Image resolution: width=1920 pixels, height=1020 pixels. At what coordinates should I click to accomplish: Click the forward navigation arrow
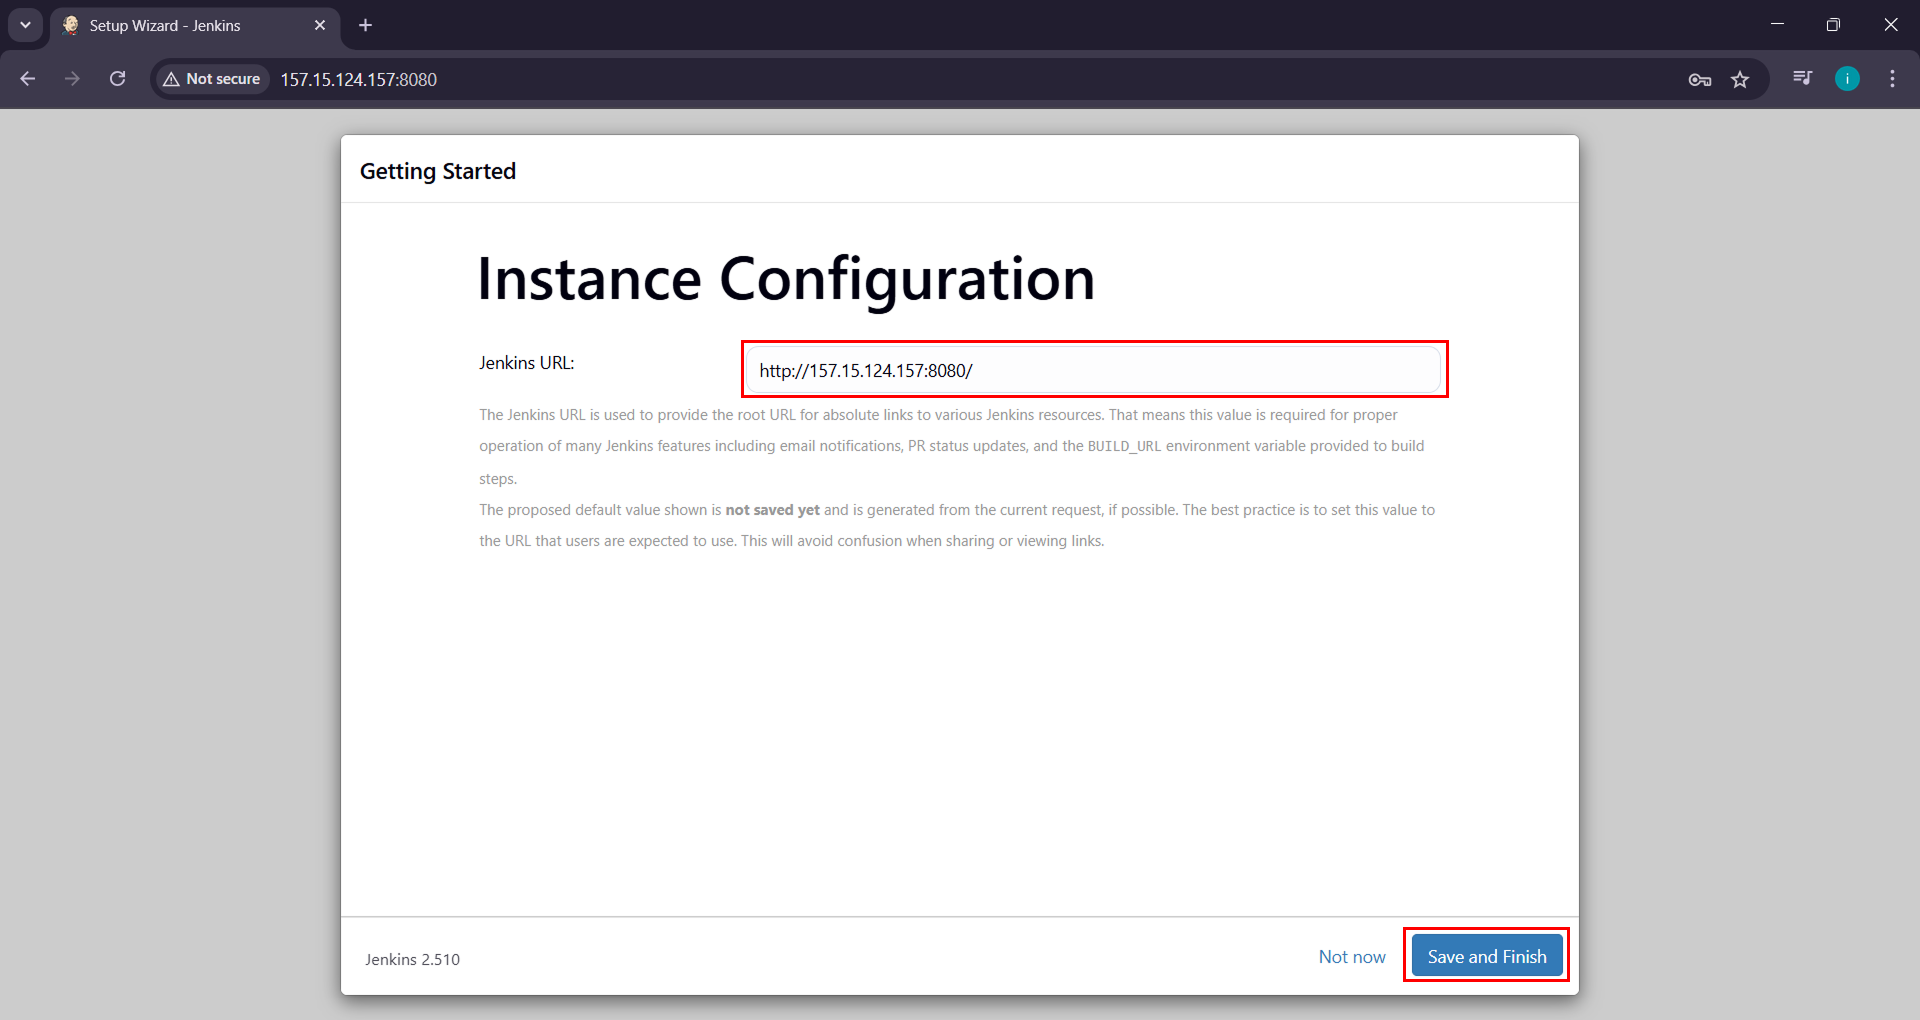tap(72, 79)
